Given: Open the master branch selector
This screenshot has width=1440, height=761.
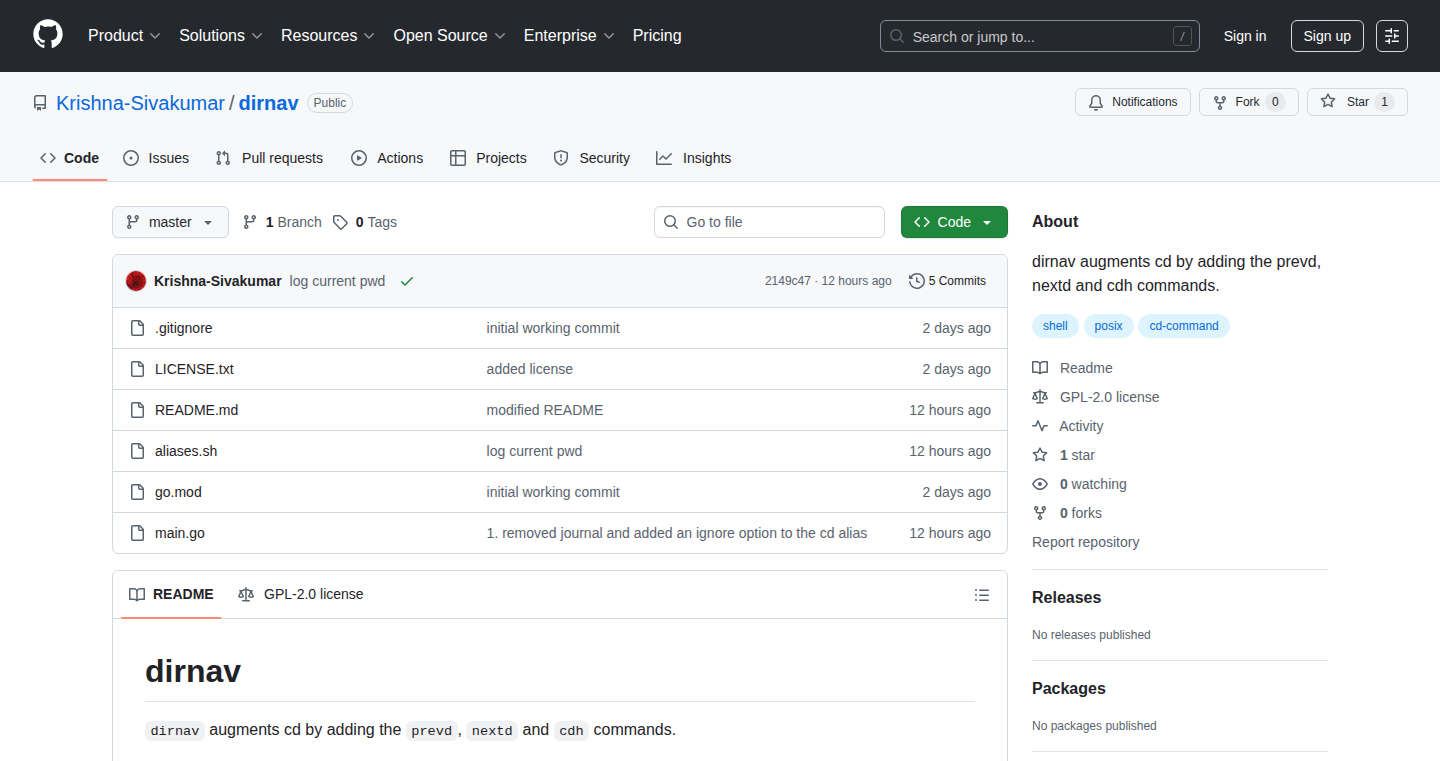Looking at the screenshot, I should coord(170,222).
